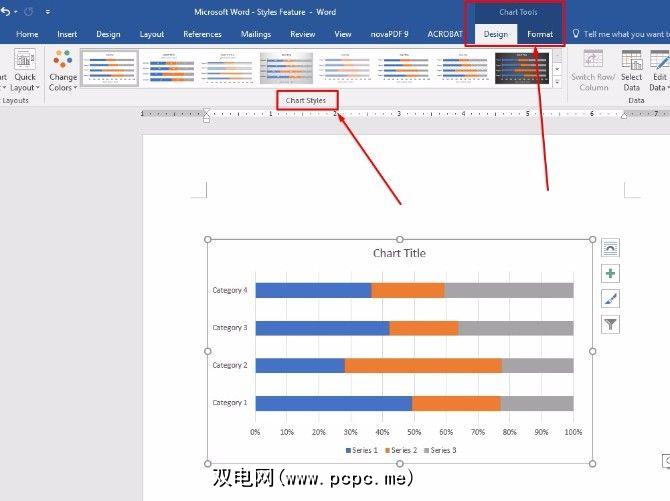The image size is (670, 501).
Task: Click the top-right chart resize handle
Action: (x=592, y=239)
